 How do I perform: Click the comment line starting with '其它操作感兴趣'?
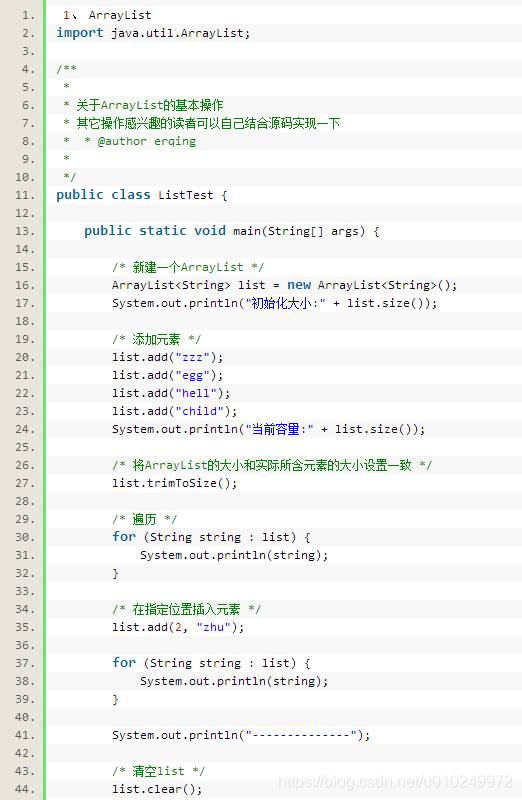[x=202, y=123]
